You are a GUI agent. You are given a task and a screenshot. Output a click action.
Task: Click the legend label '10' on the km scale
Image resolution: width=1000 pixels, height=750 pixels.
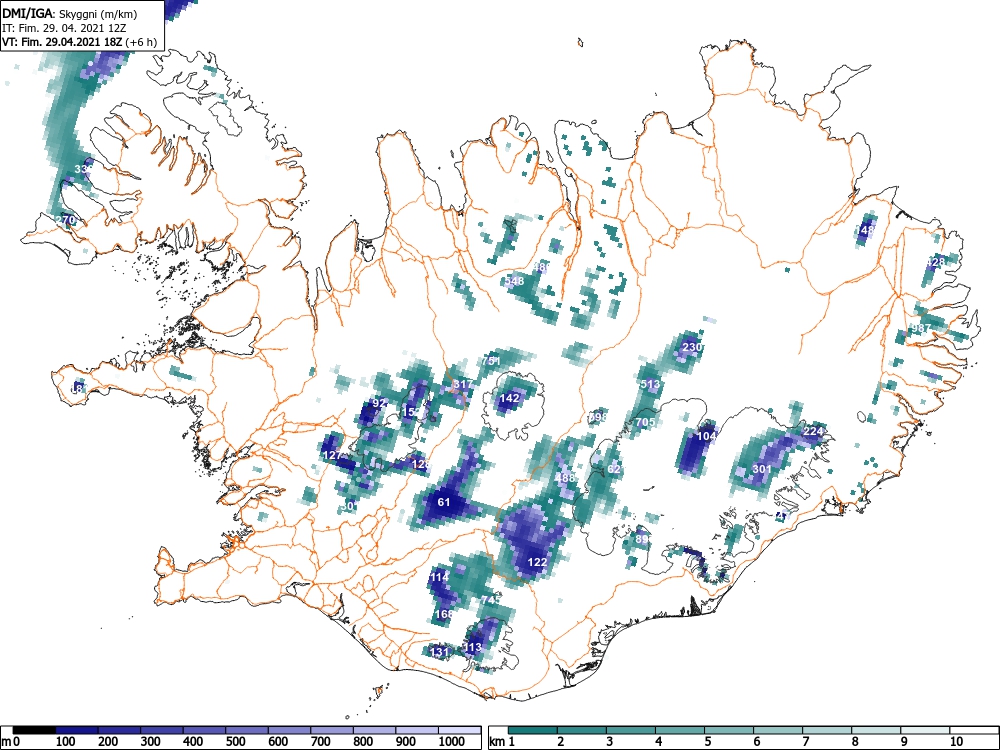click(956, 742)
